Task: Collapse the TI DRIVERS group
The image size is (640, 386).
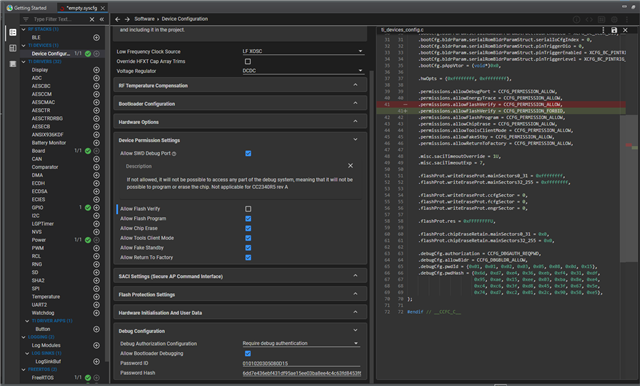Action: (24, 62)
